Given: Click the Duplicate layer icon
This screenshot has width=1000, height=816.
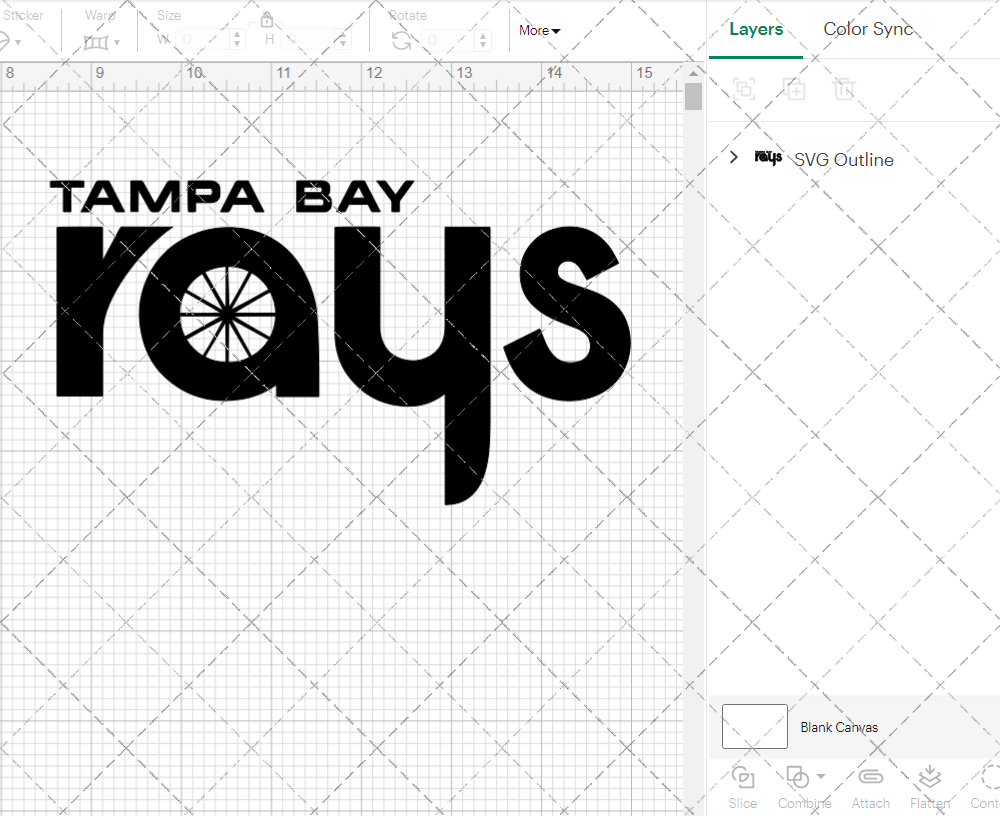Looking at the screenshot, I should [x=794, y=89].
